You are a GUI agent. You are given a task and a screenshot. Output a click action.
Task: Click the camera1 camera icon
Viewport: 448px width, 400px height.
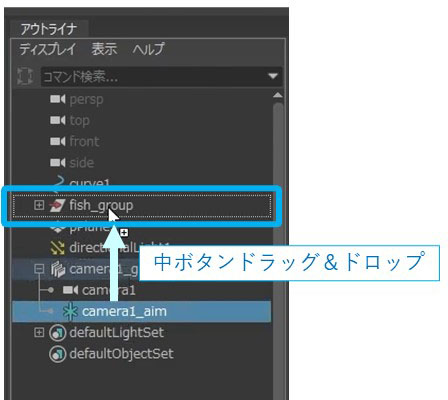(71, 290)
